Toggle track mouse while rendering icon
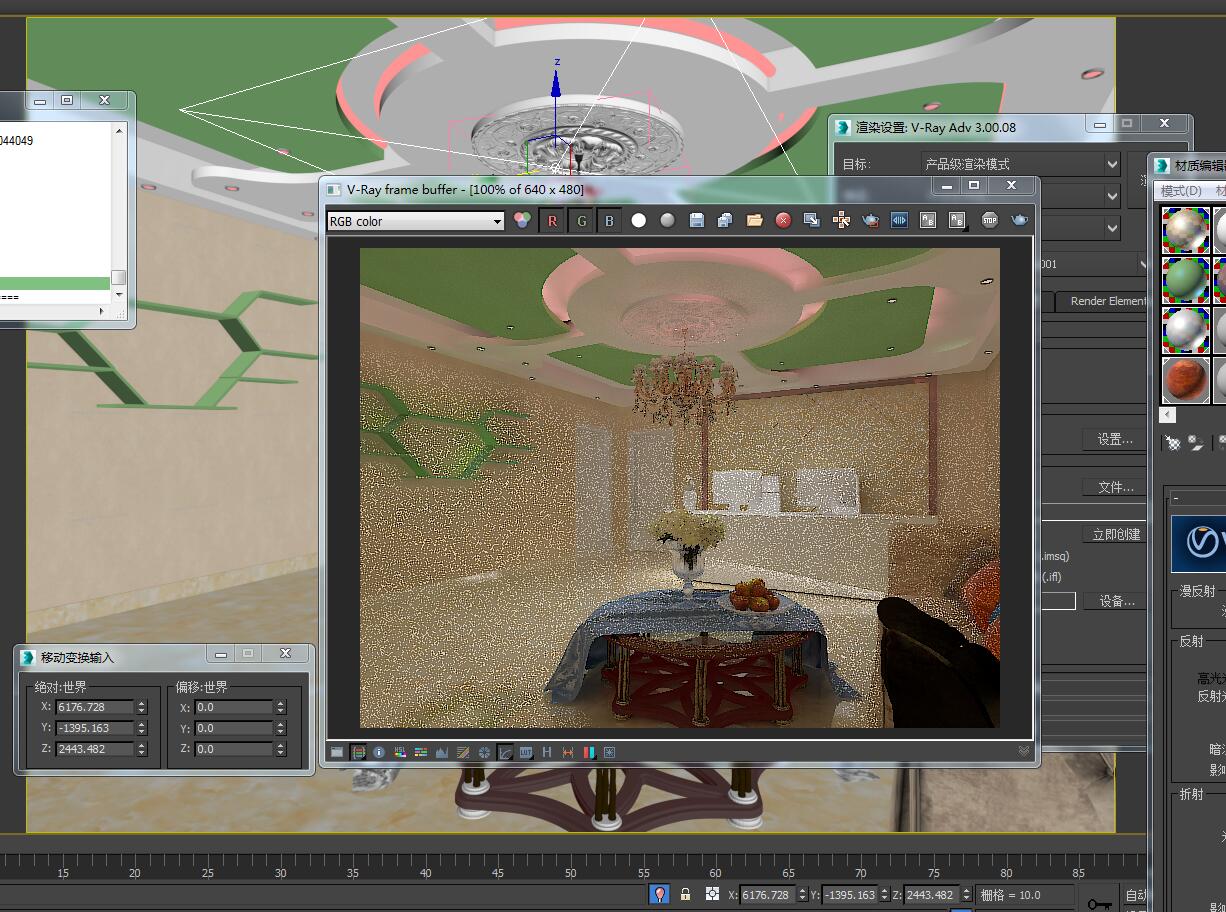This screenshot has width=1226, height=912. [841, 221]
